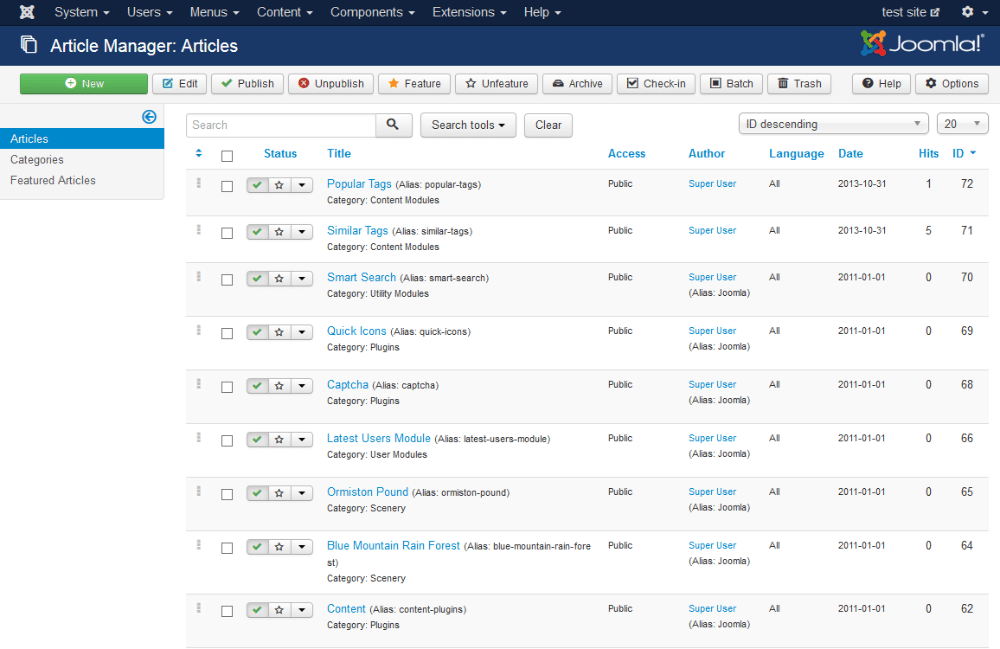Viewport: 1000px width, 649px height.
Task: Open the Components menu
Action: [372, 12]
